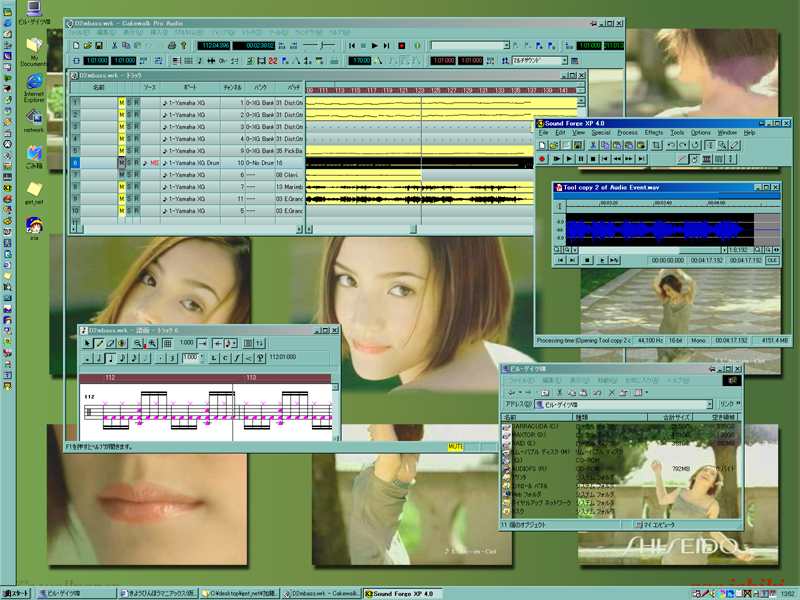800x600 pixels.
Task: Toggle Record arm on track 4
Action: pos(137,139)
